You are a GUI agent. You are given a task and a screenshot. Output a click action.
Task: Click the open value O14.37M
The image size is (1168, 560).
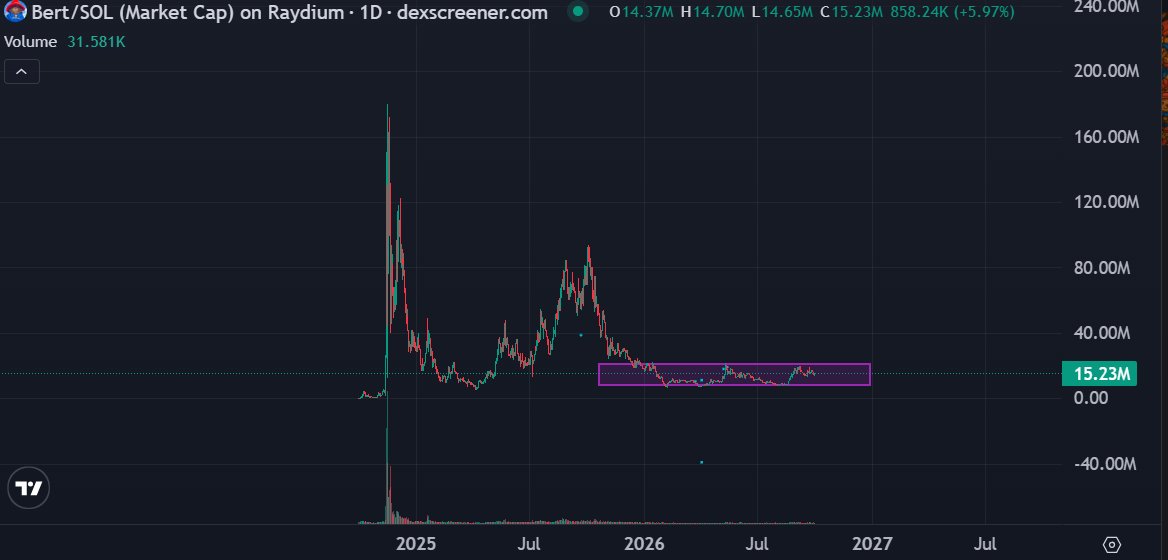point(641,12)
